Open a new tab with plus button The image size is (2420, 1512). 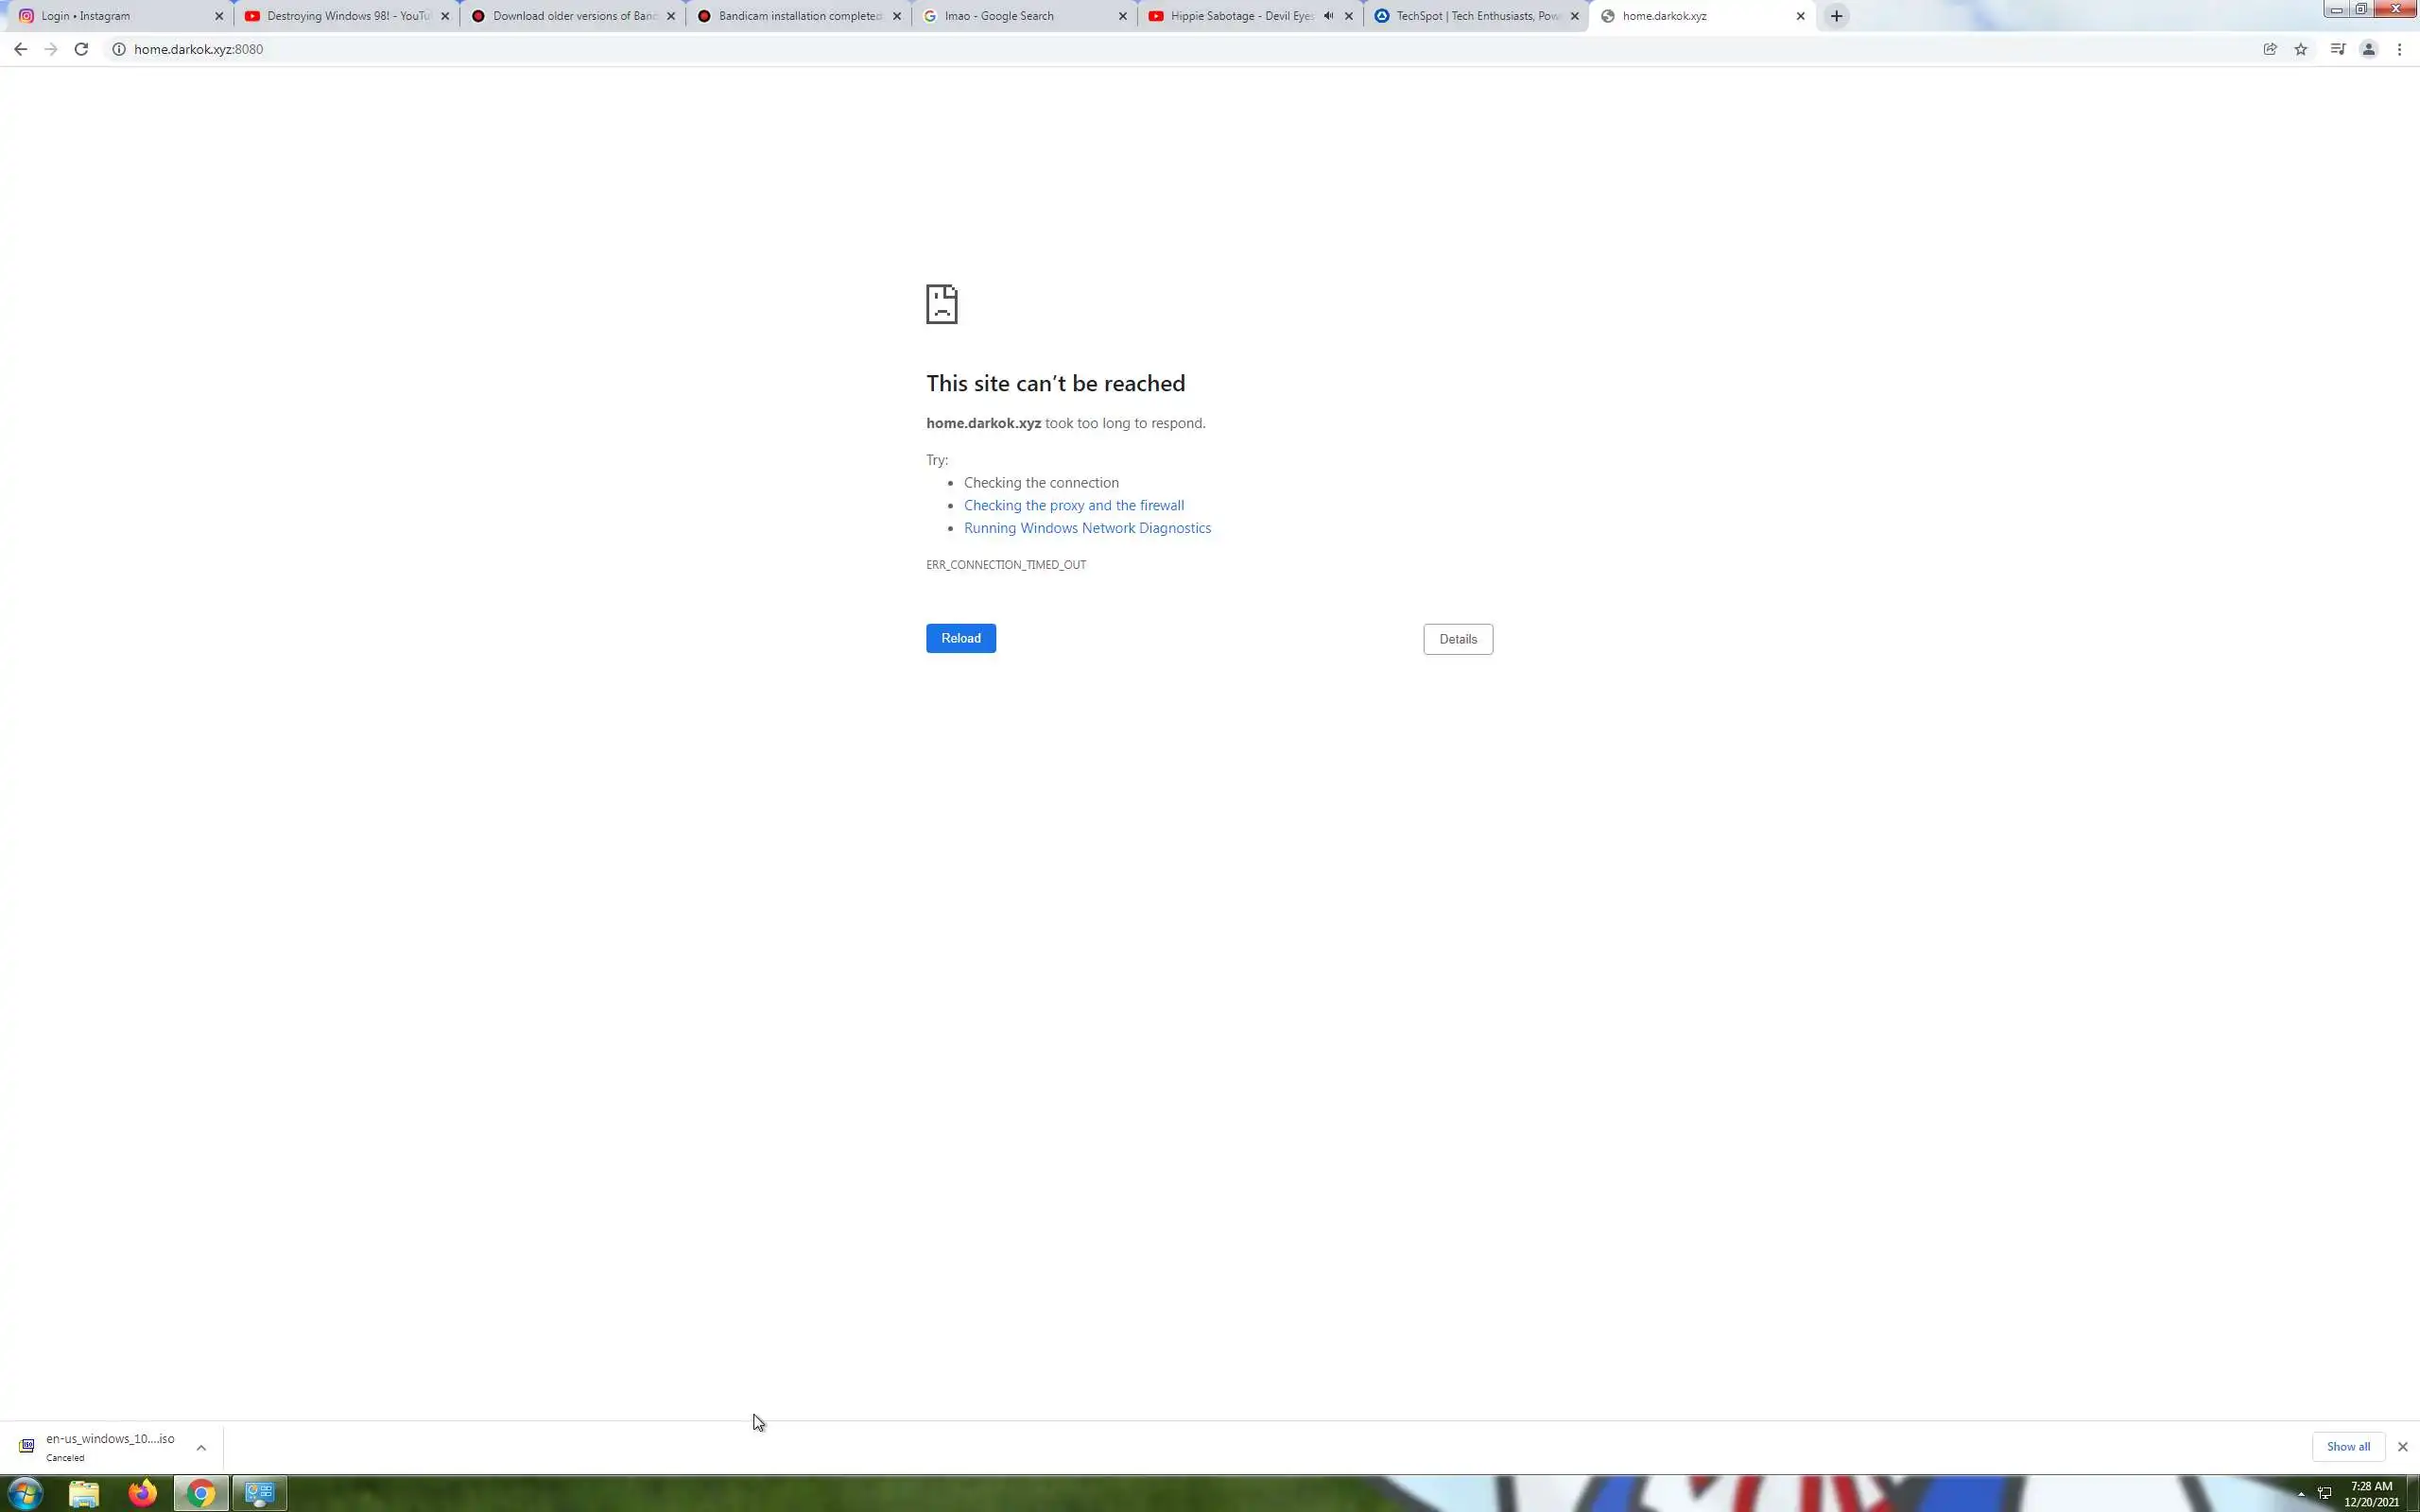click(x=1836, y=16)
